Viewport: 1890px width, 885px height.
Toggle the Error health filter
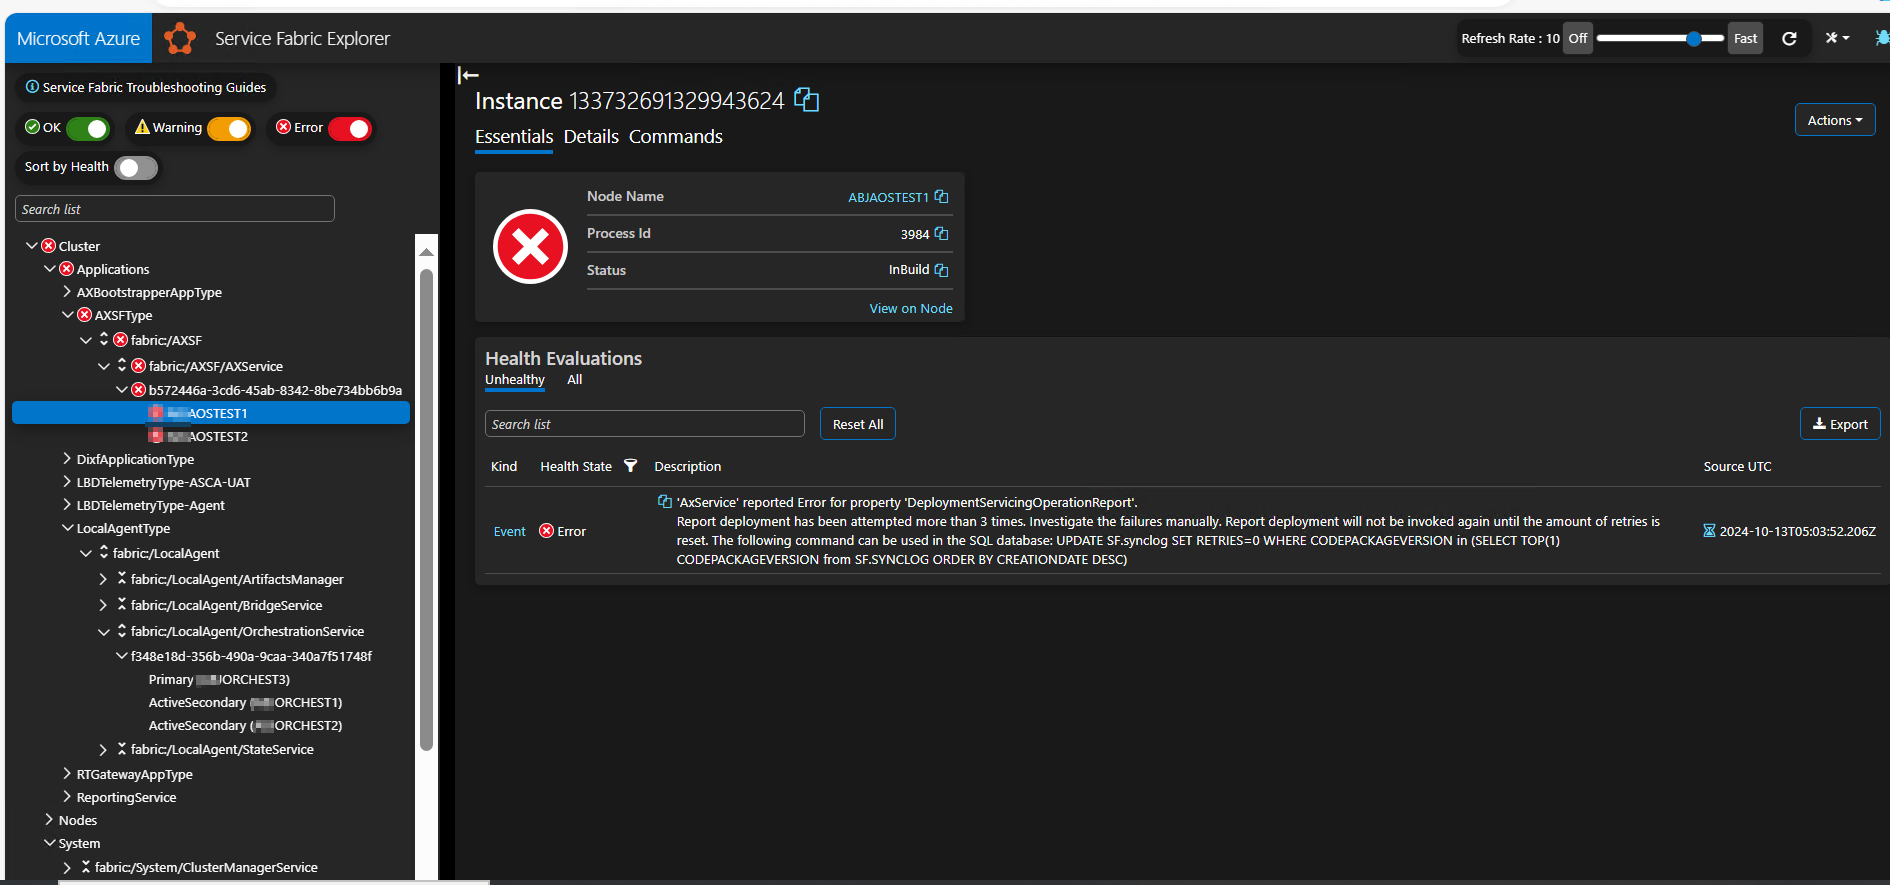coord(350,128)
